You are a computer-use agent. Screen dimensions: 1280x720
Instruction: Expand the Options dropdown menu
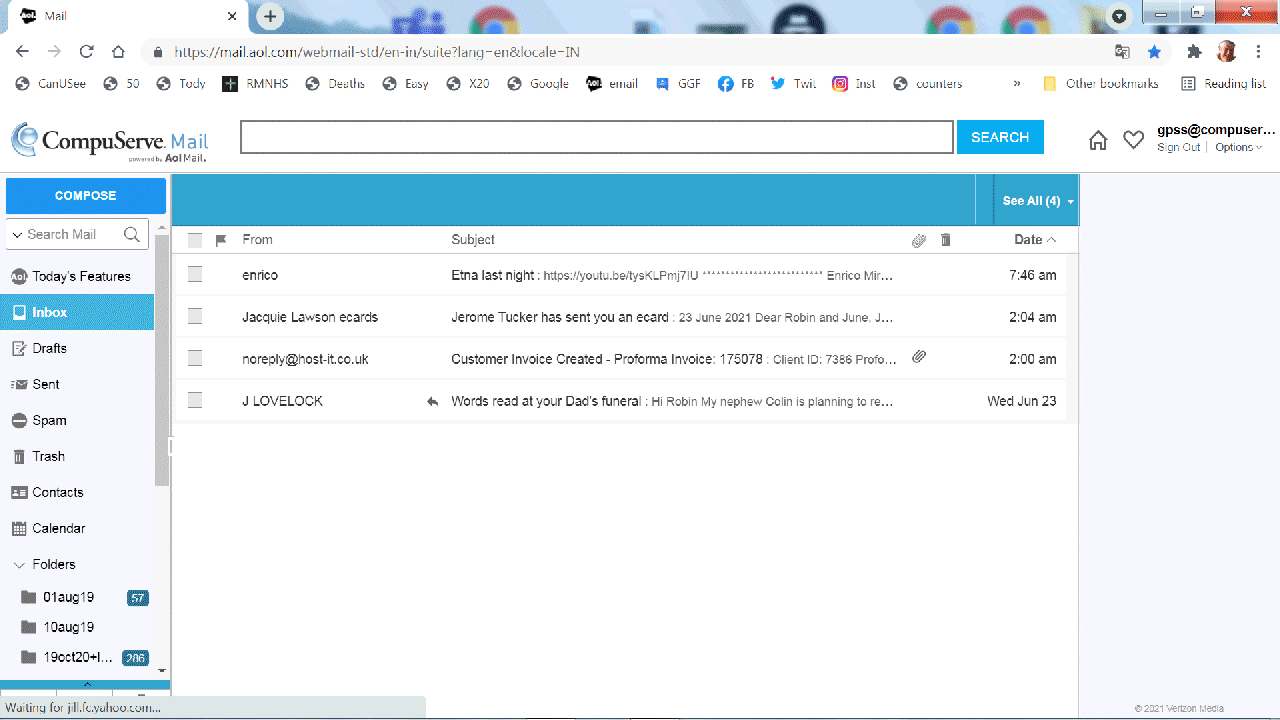(x=1239, y=147)
